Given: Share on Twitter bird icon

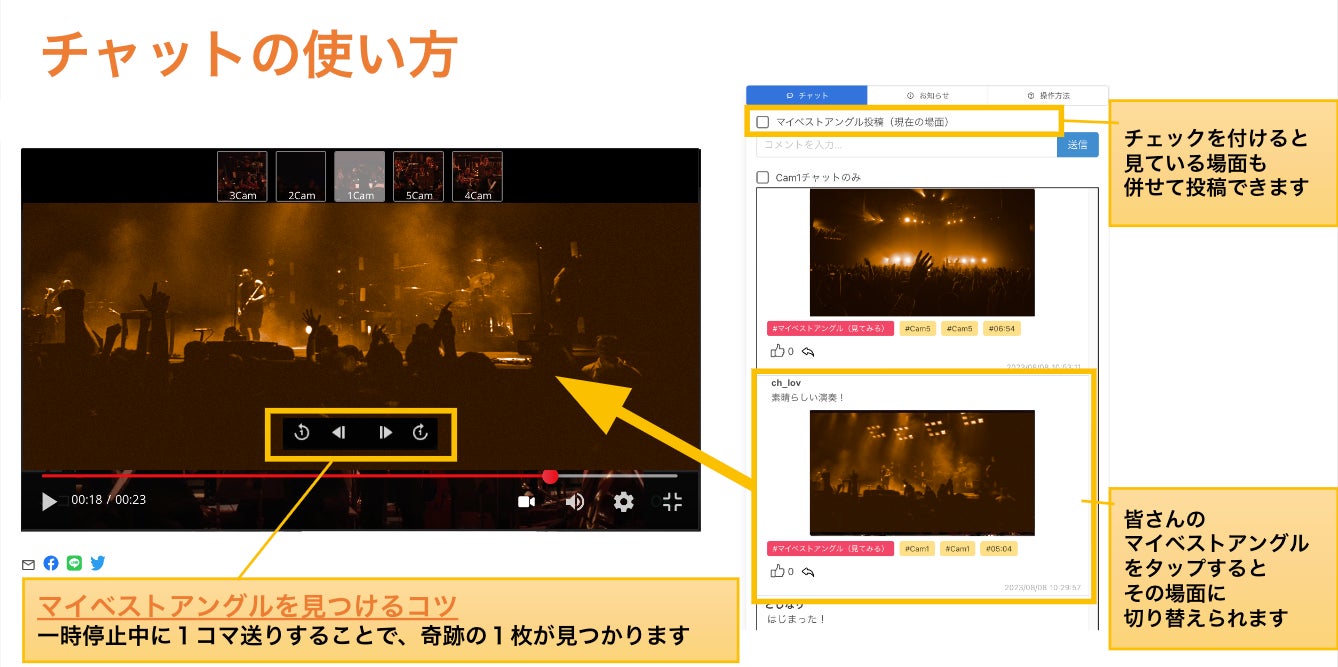Looking at the screenshot, I should (97, 563).
